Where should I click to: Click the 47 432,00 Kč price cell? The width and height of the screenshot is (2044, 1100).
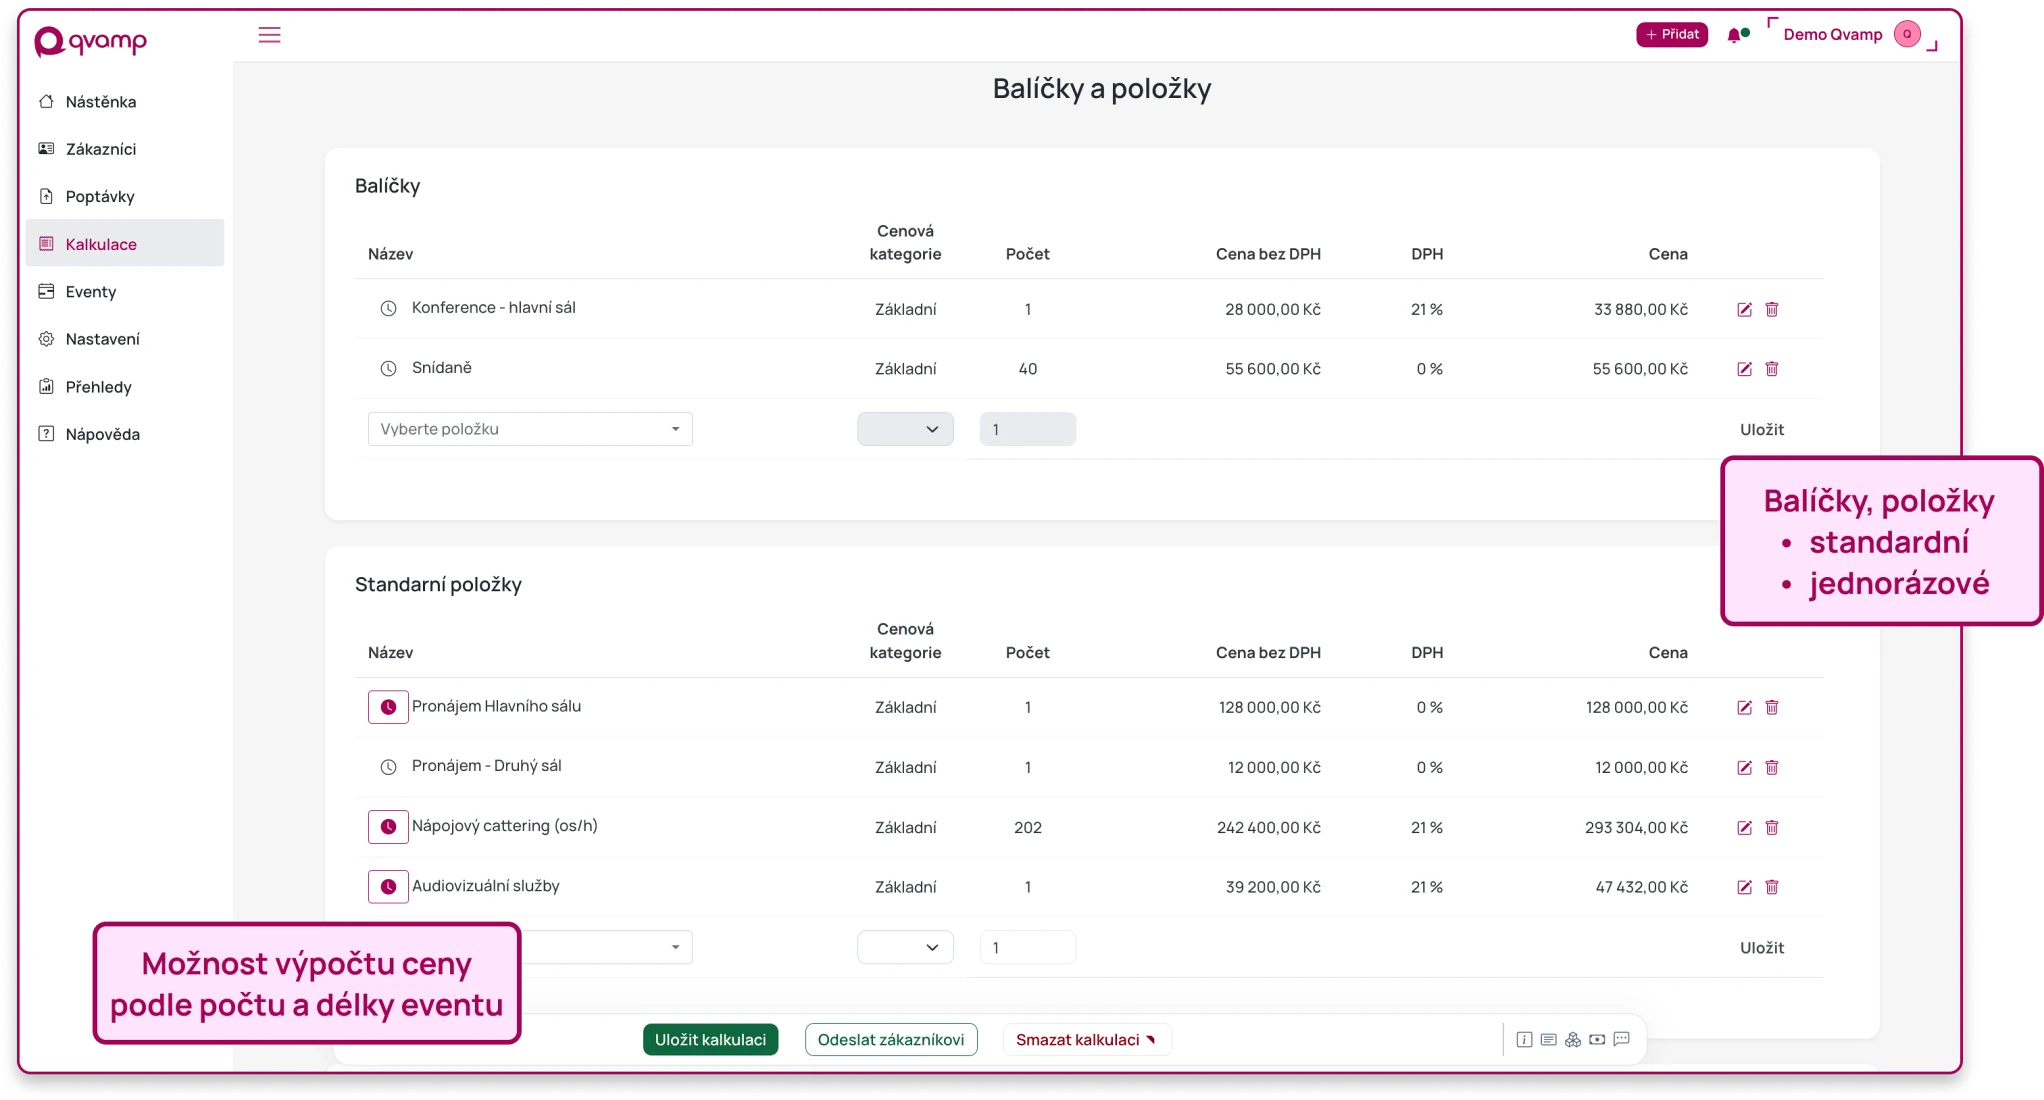tap(1642, 887)
